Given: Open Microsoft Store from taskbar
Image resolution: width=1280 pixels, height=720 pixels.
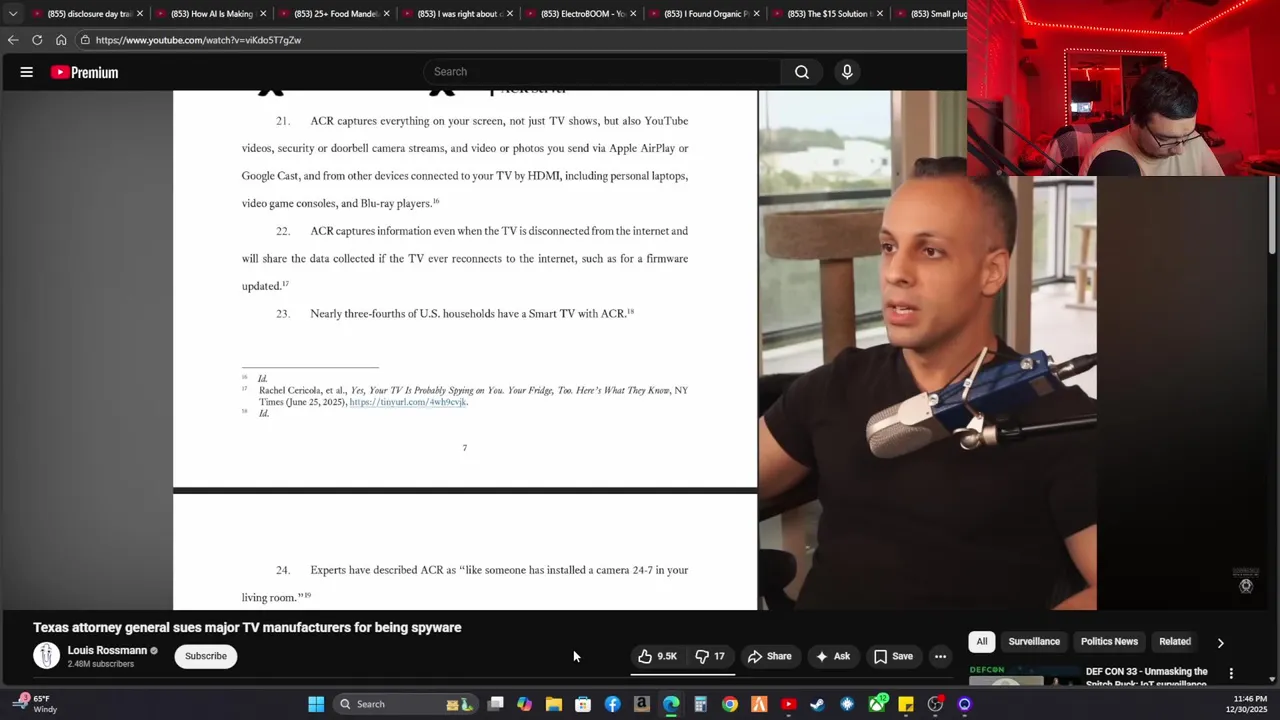Looking at the screenshot, I should point(583,704).
